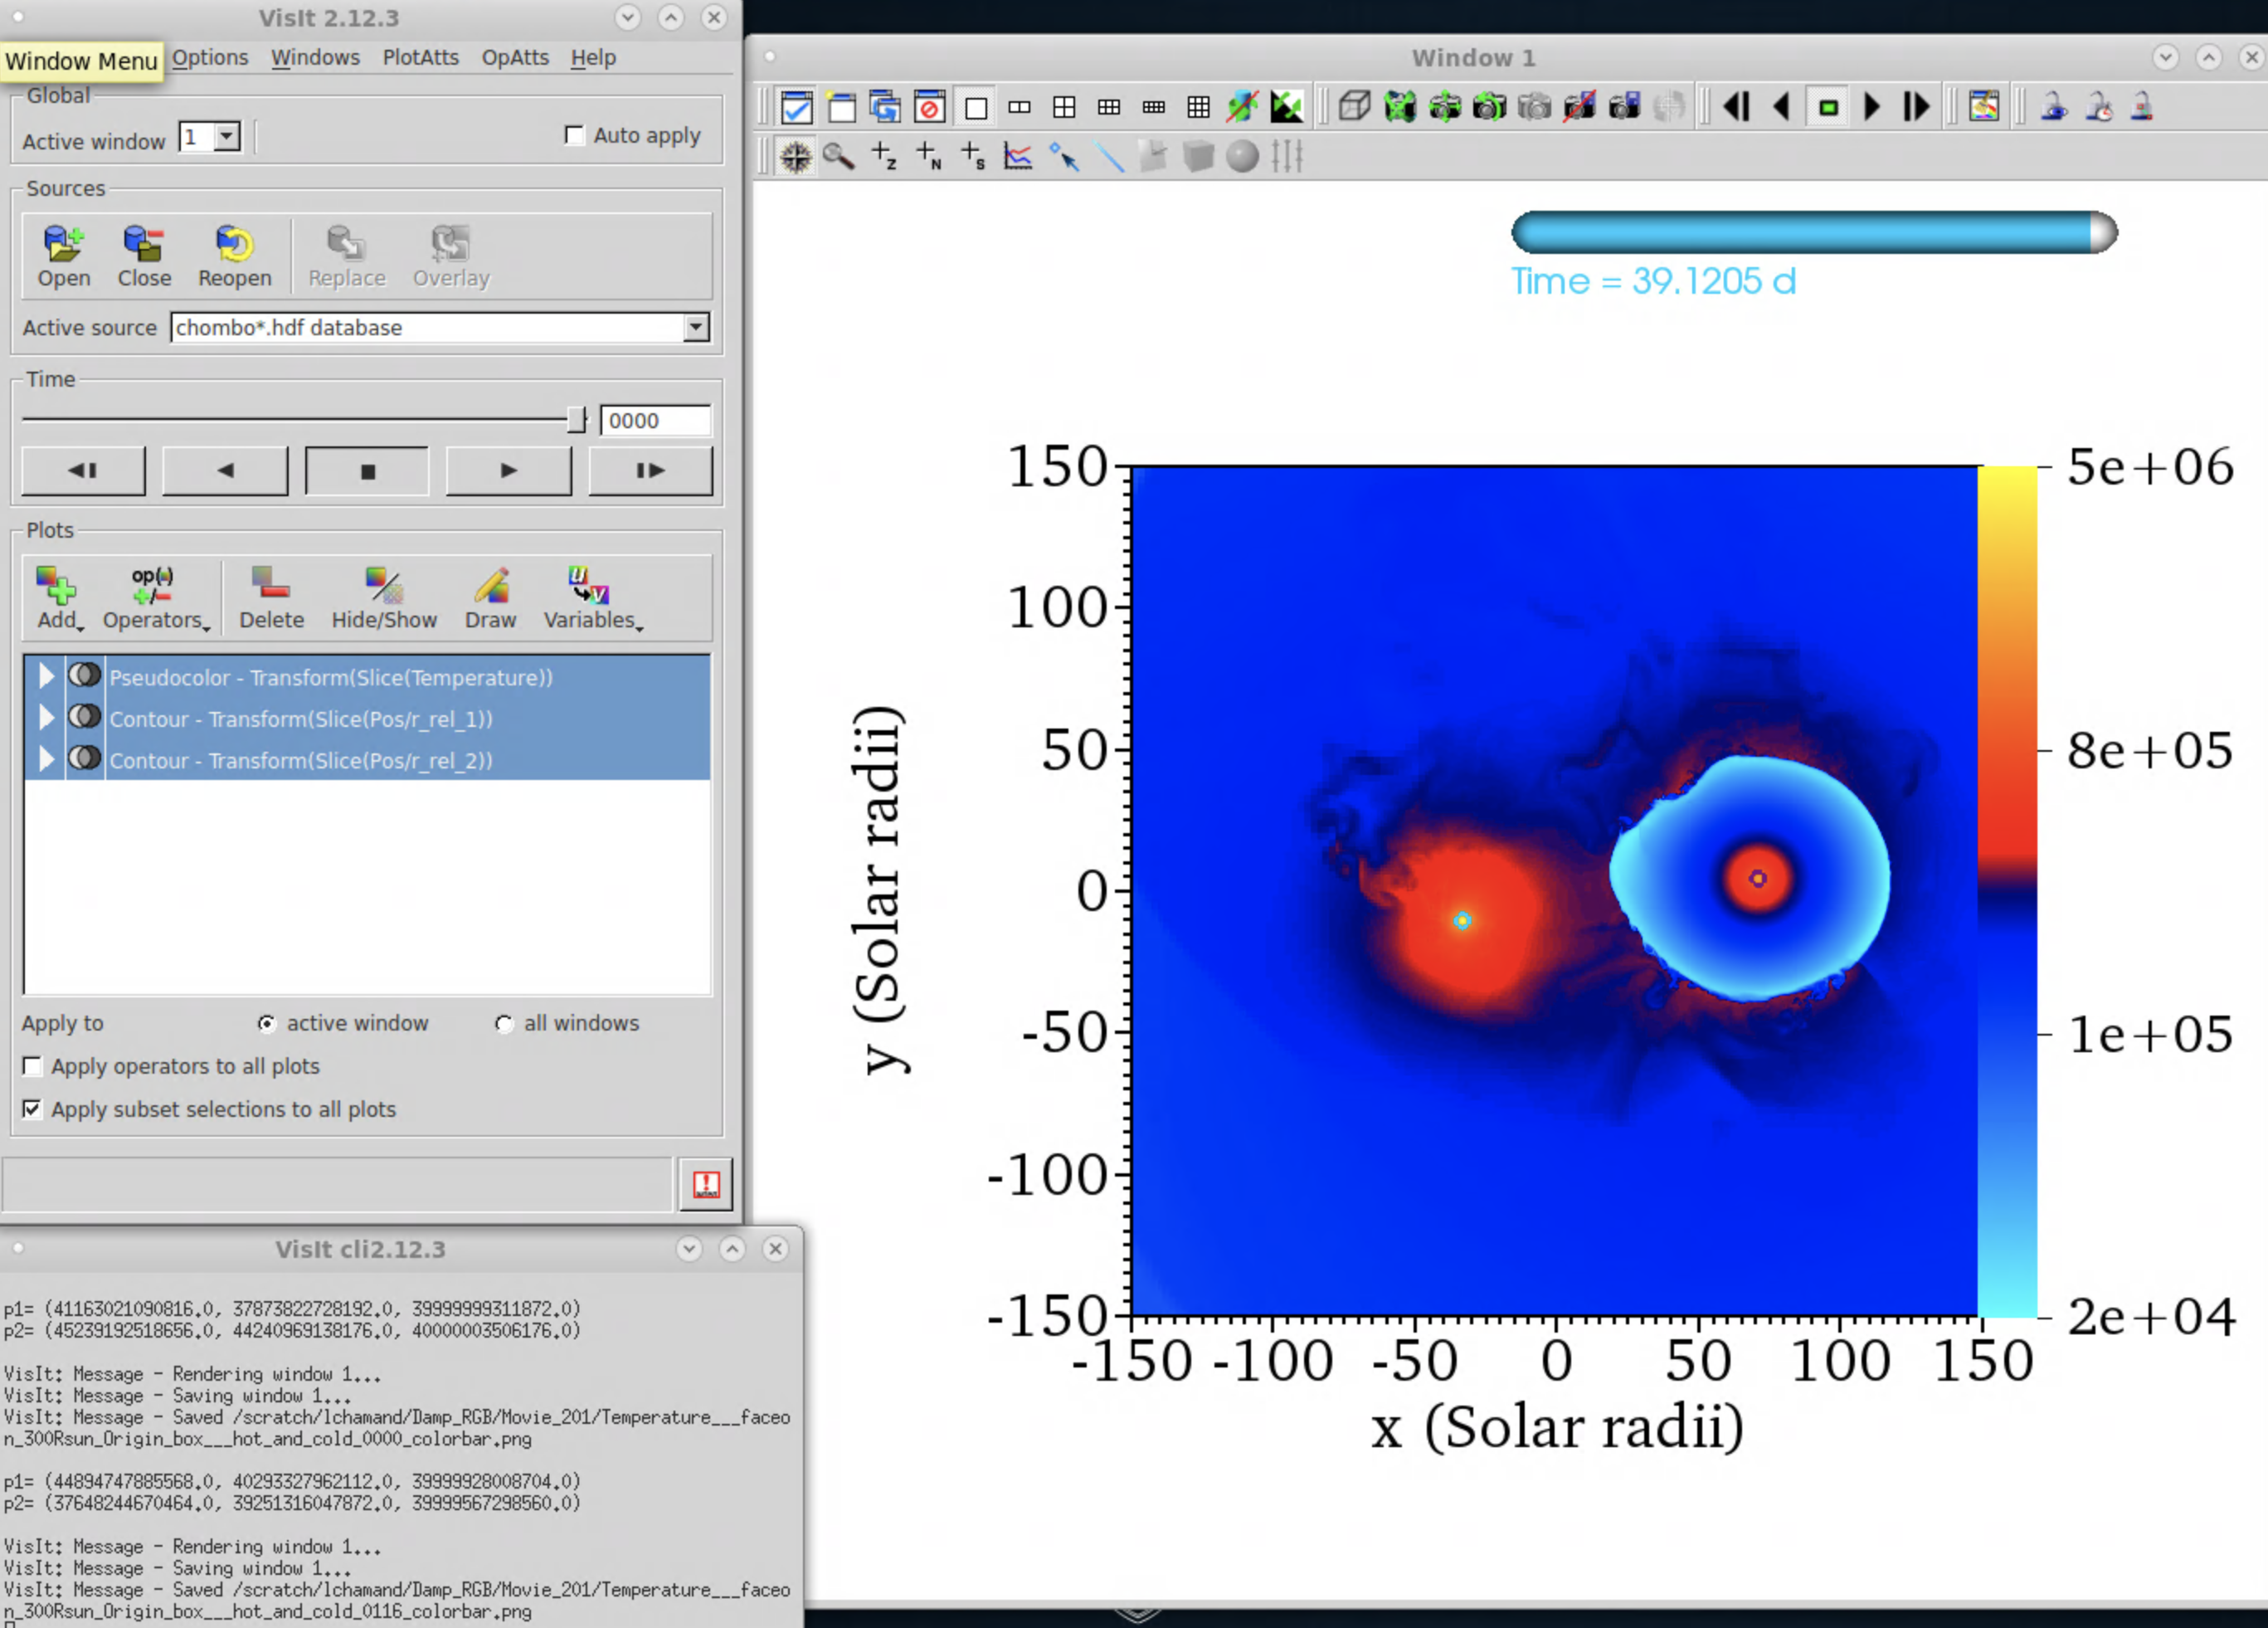Open the Active window dropdown
Image resolution: width=2268 pixels, height=1628 pixels.
227,136
